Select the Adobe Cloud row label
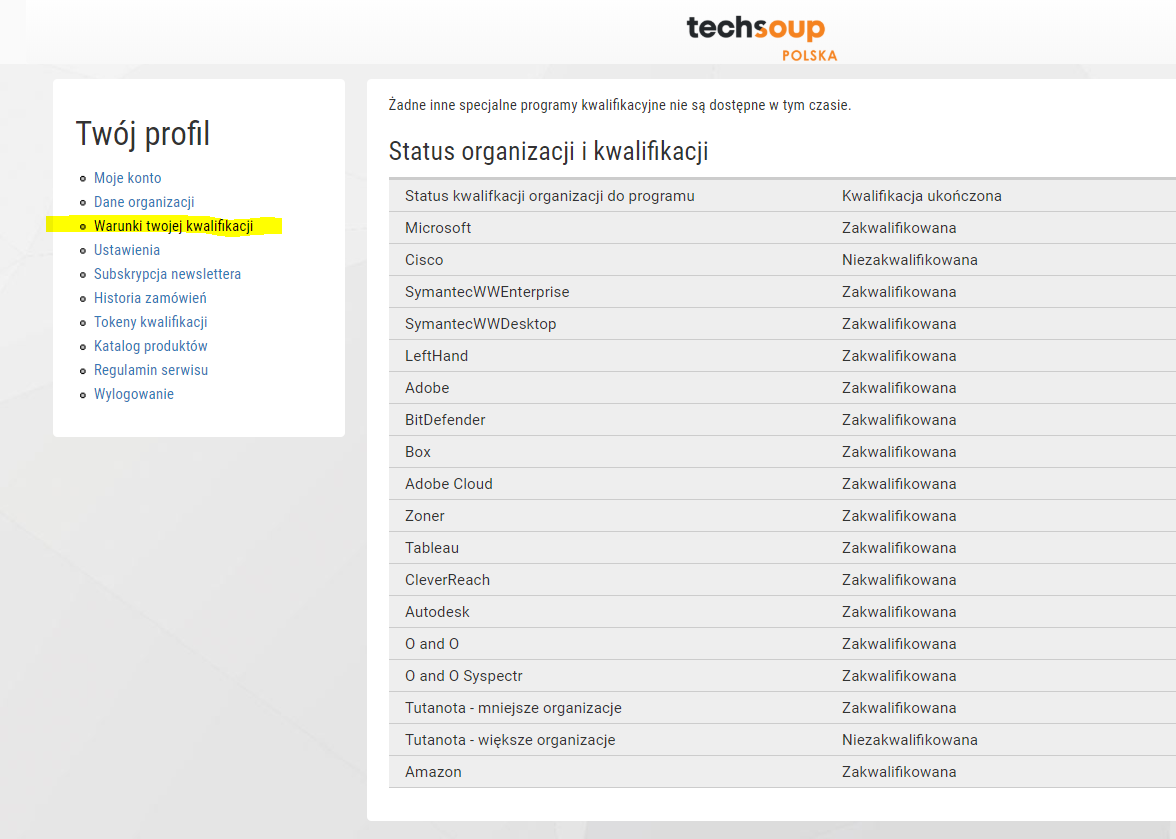 click(x=448, y=484)
